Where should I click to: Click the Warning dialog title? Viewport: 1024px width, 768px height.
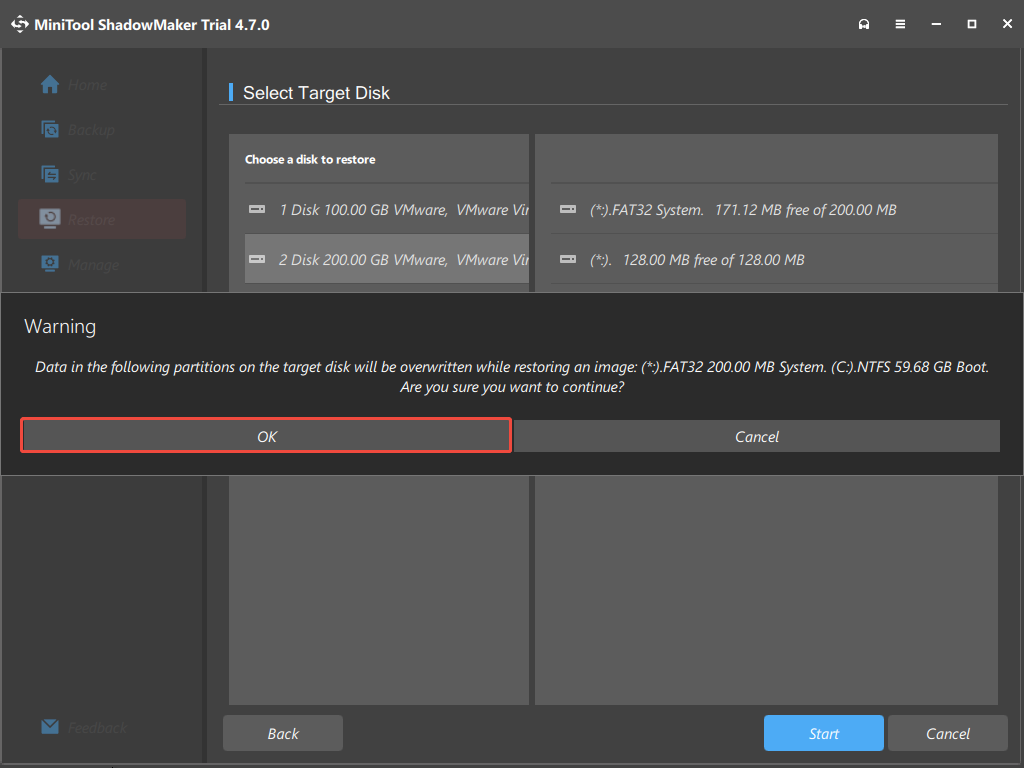tap(60, 326)
